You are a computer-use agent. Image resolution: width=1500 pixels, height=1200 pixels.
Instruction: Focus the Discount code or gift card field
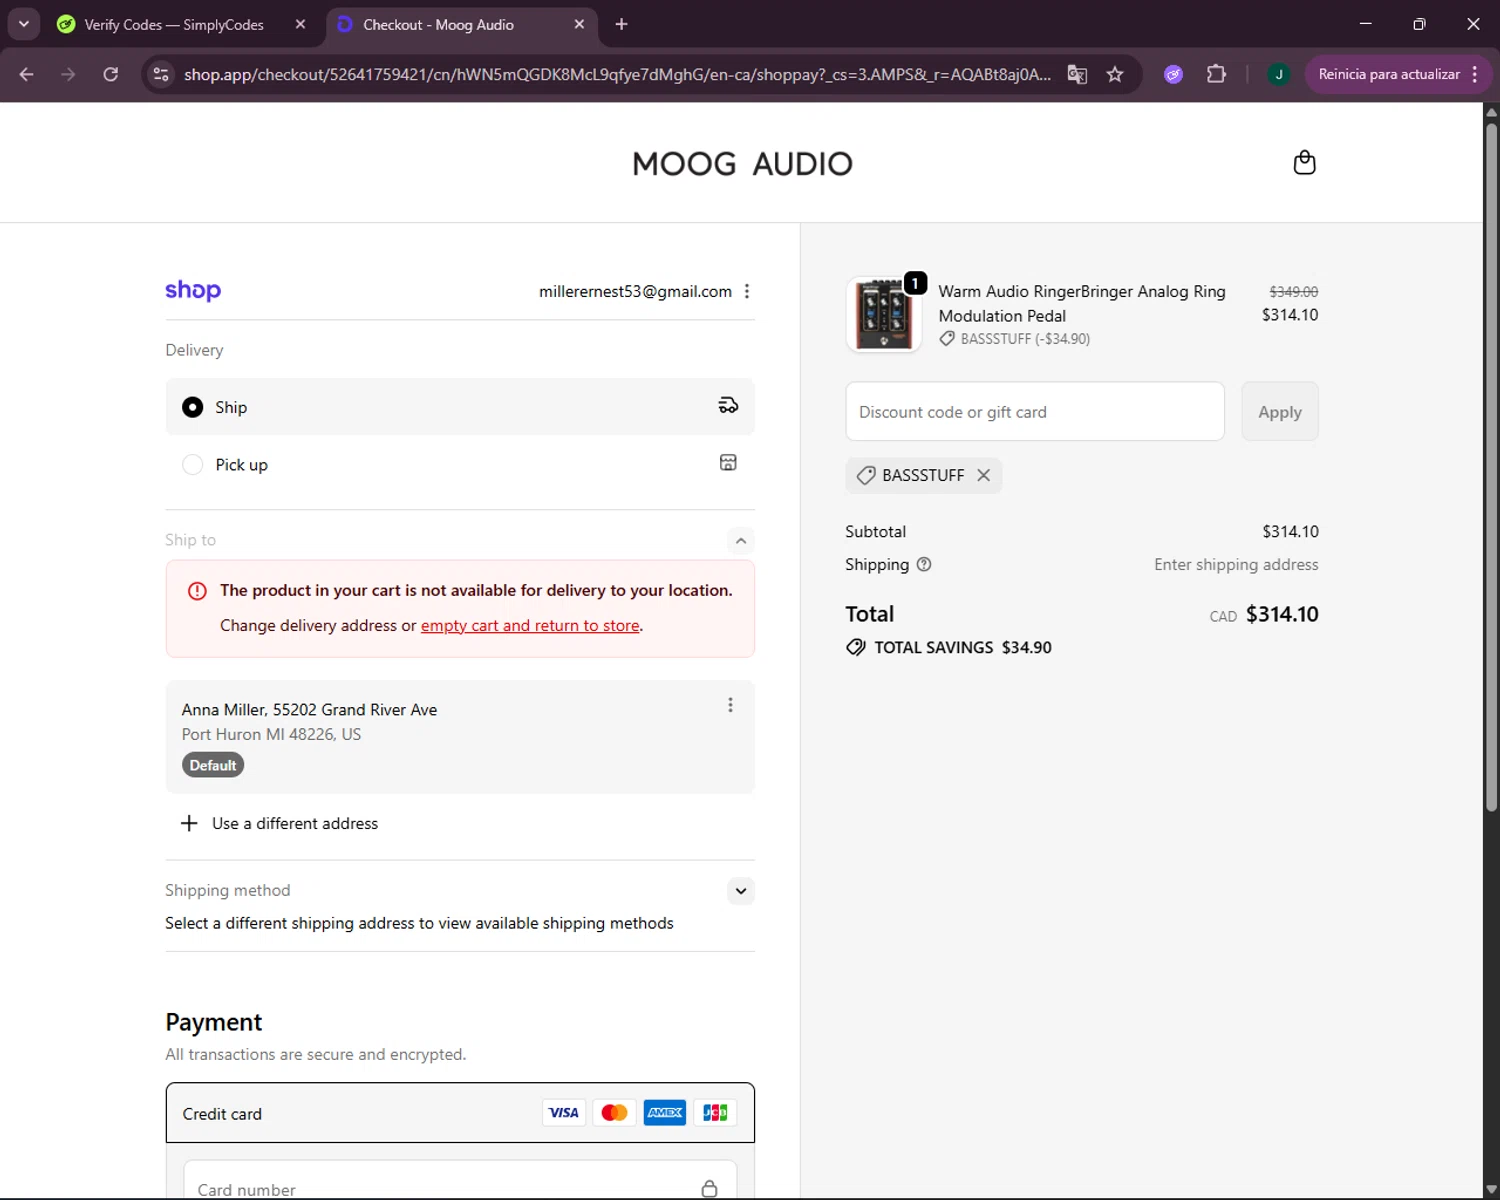point(1035,411)
